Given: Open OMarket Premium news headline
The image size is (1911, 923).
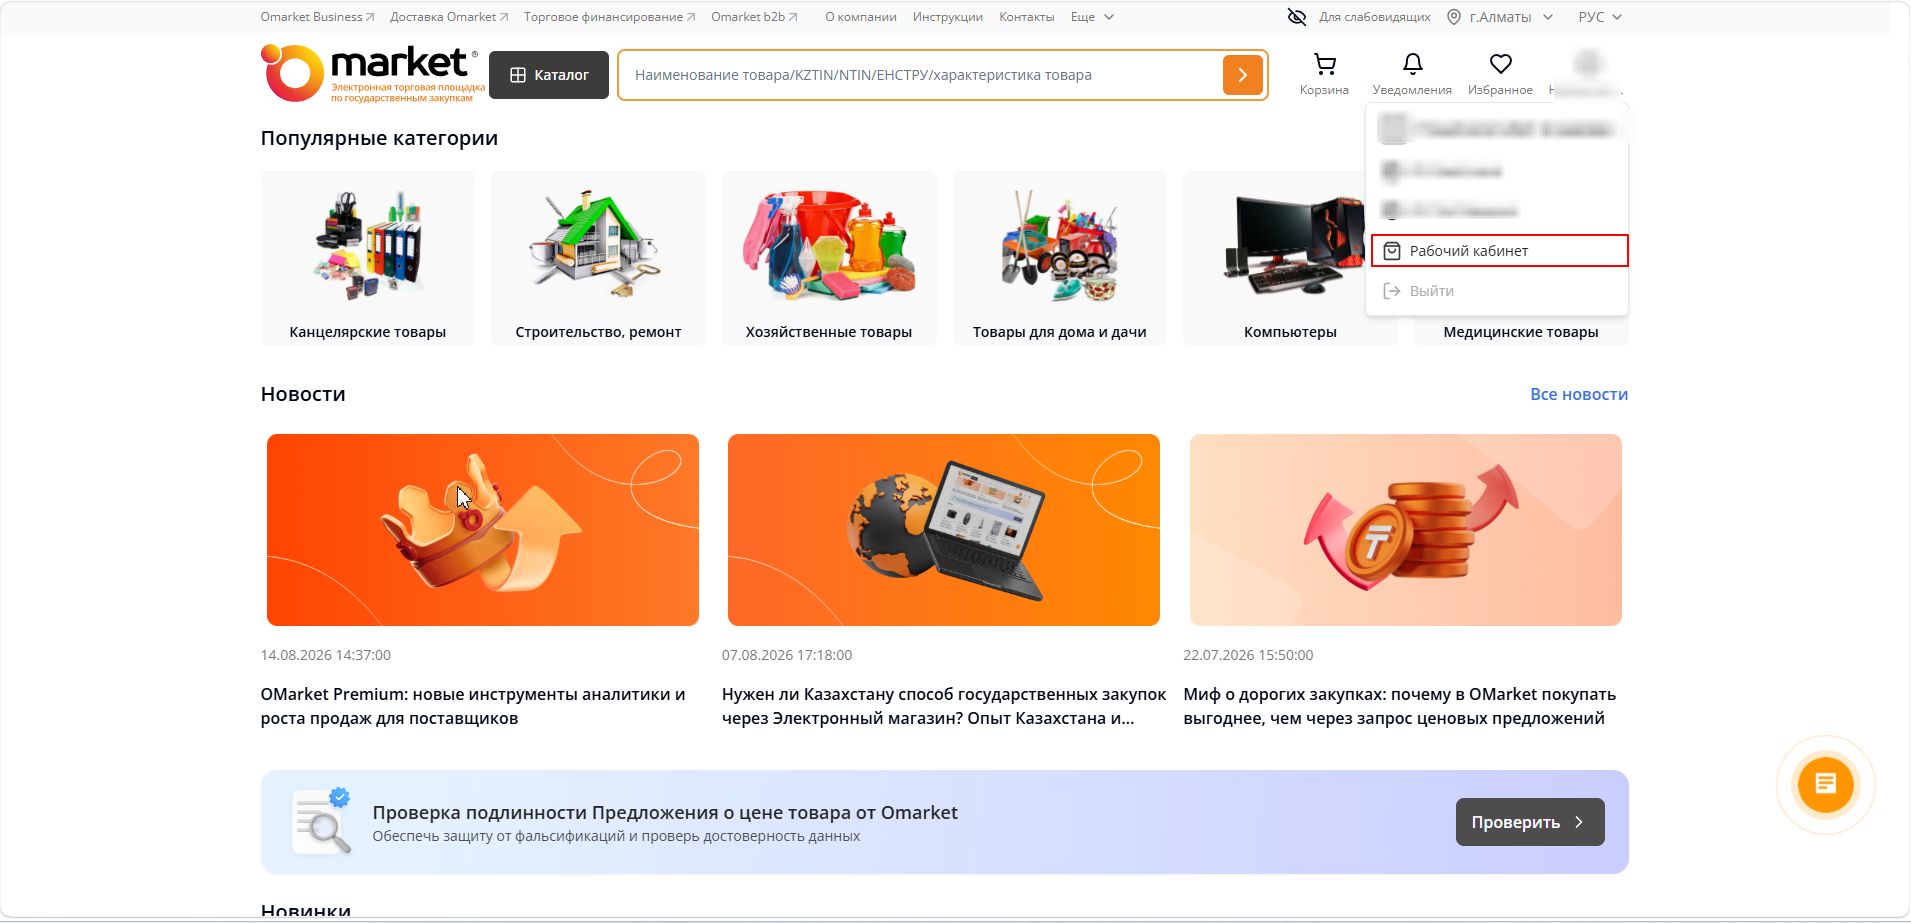Looking at the screenshot, I should tap(473, 706).
